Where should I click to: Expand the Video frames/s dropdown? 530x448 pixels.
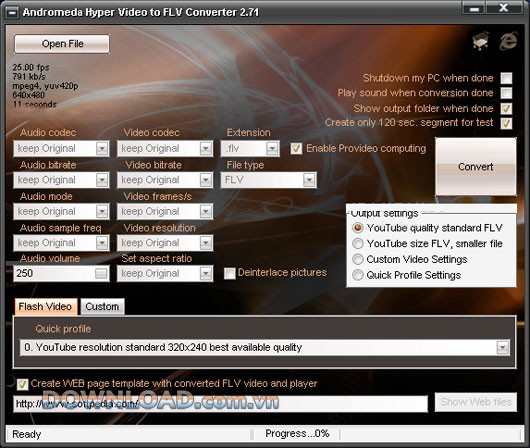coord(206,212)
